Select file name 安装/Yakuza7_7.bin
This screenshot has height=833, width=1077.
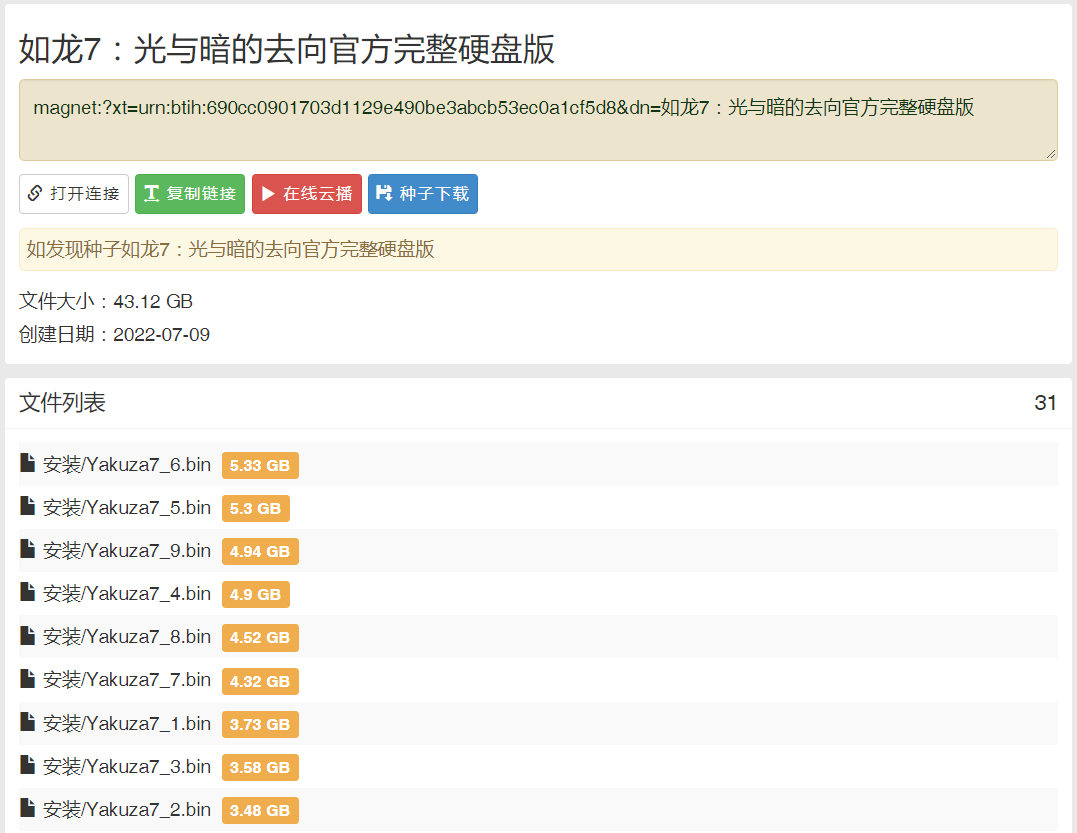click(127, 680)
